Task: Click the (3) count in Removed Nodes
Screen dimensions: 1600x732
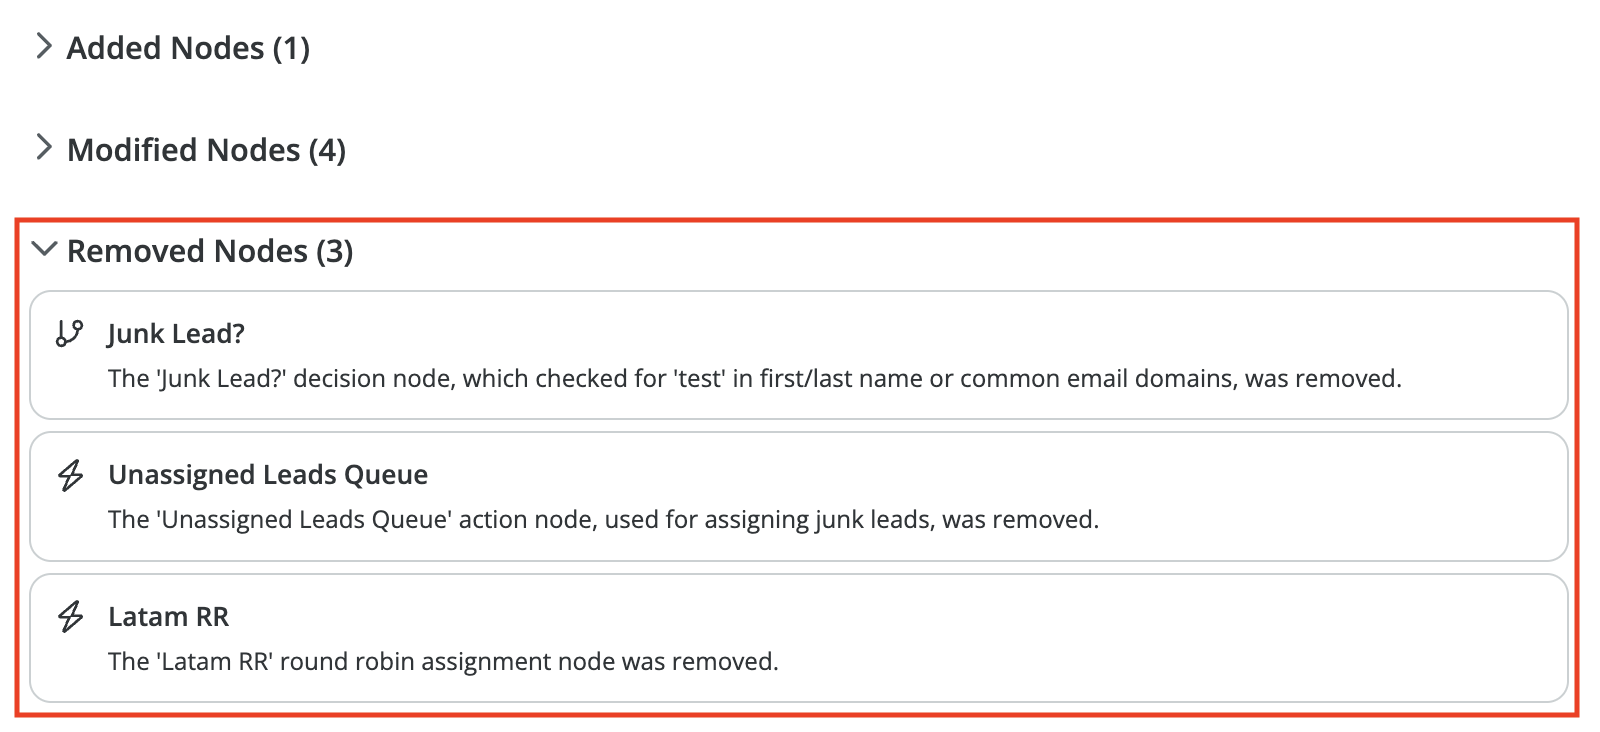Action: click(335, 251)
